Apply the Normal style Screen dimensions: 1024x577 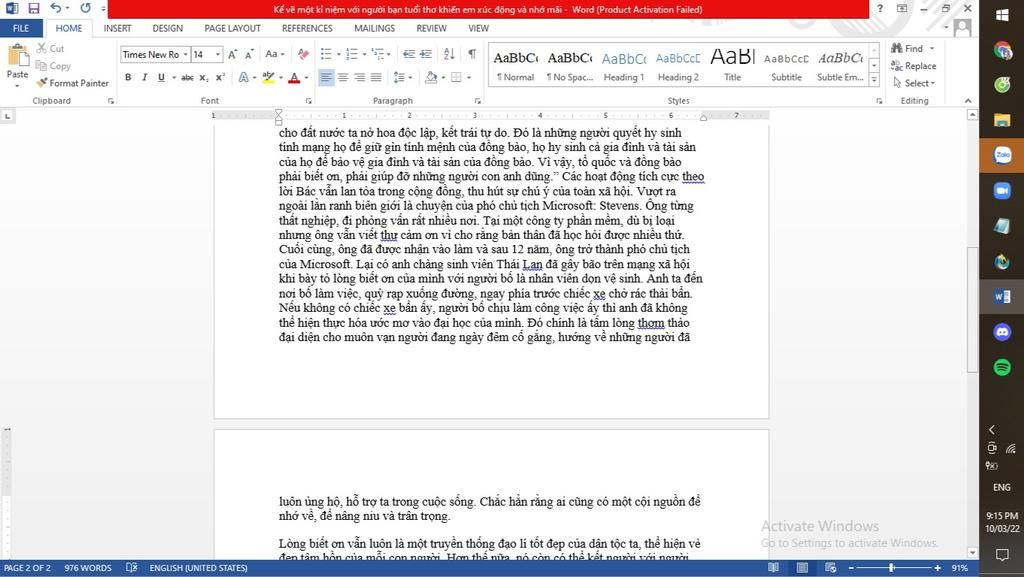click(515, 65)
